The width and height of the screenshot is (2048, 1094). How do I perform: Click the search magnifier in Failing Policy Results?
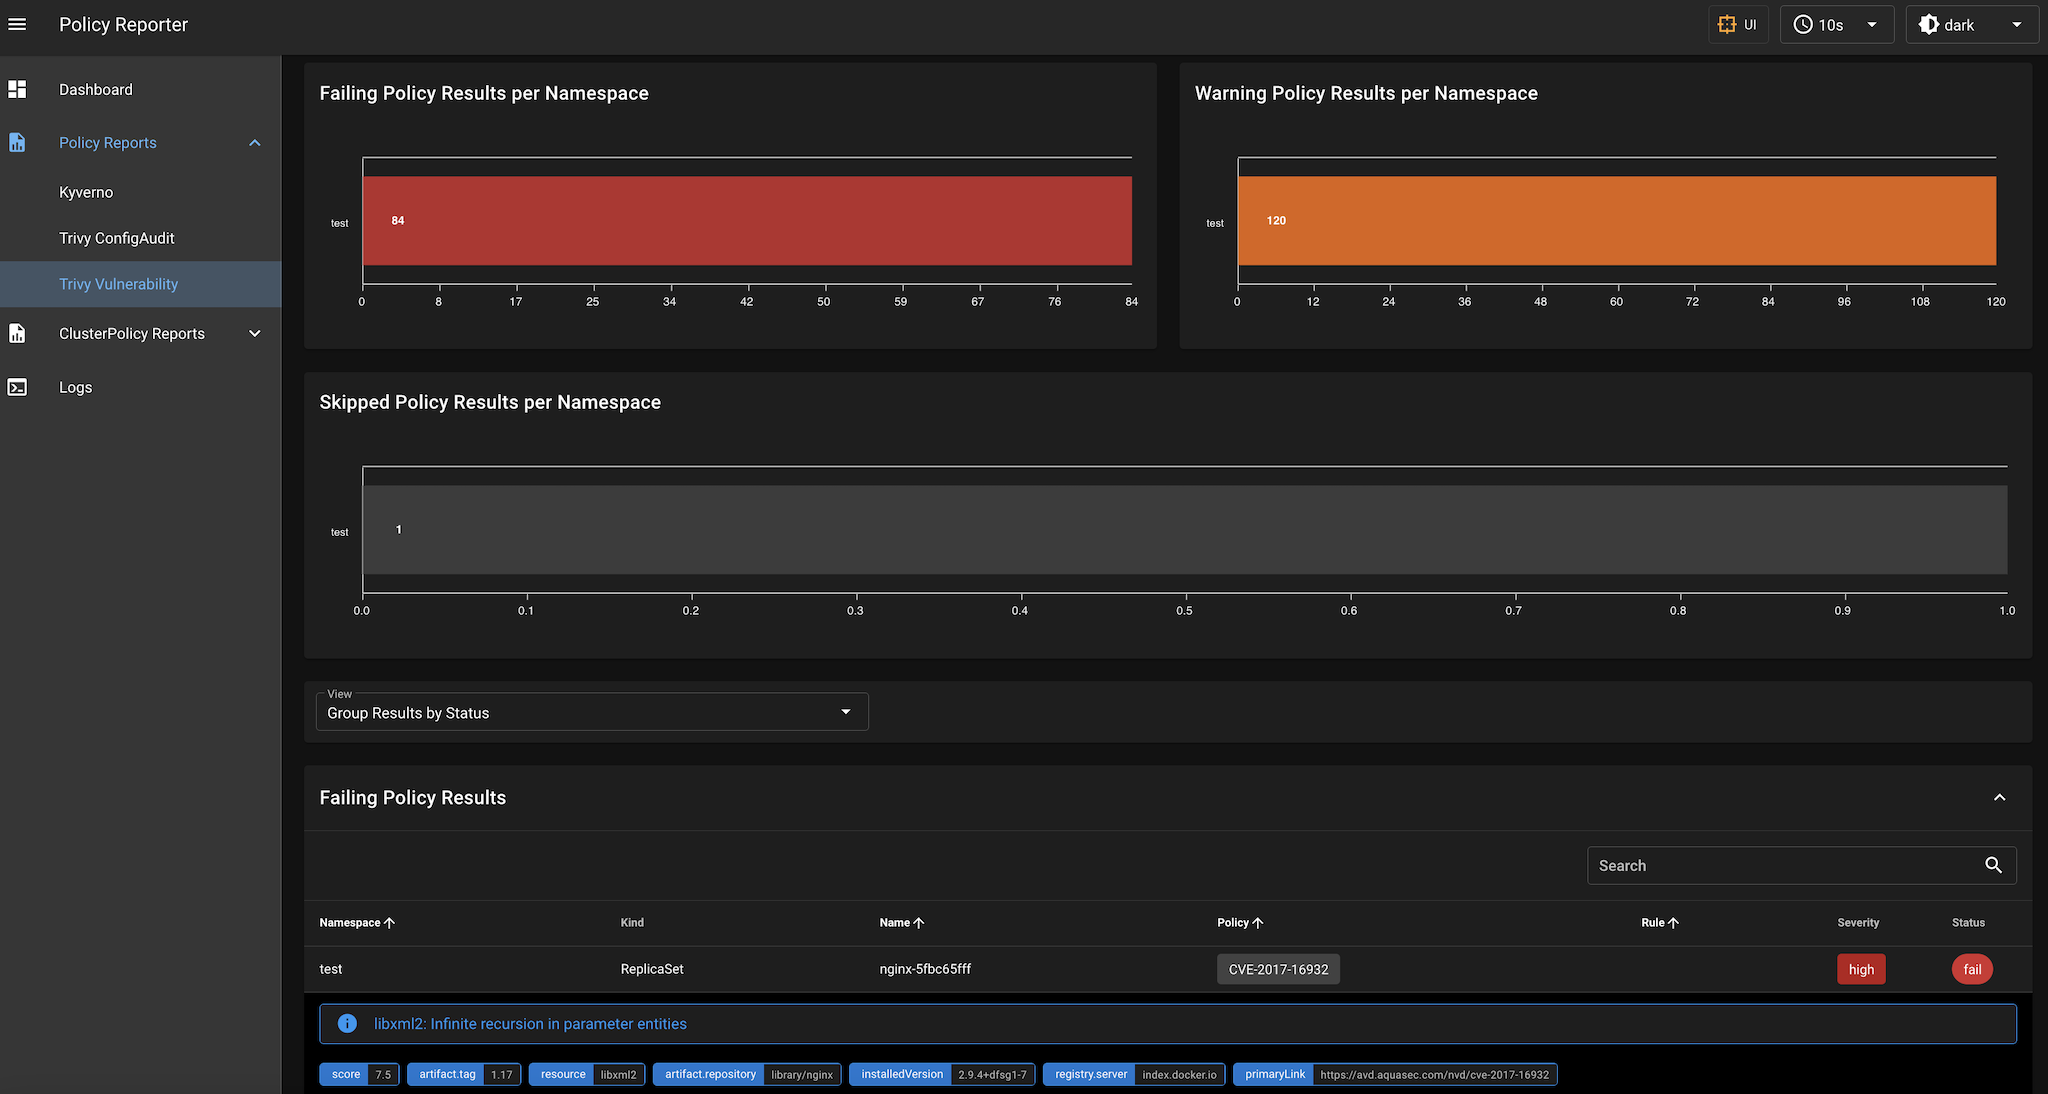click(1994, 865)
